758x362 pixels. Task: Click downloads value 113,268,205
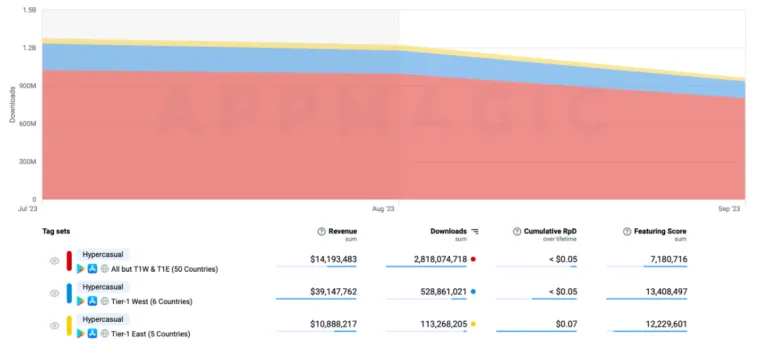click(444, 324)
